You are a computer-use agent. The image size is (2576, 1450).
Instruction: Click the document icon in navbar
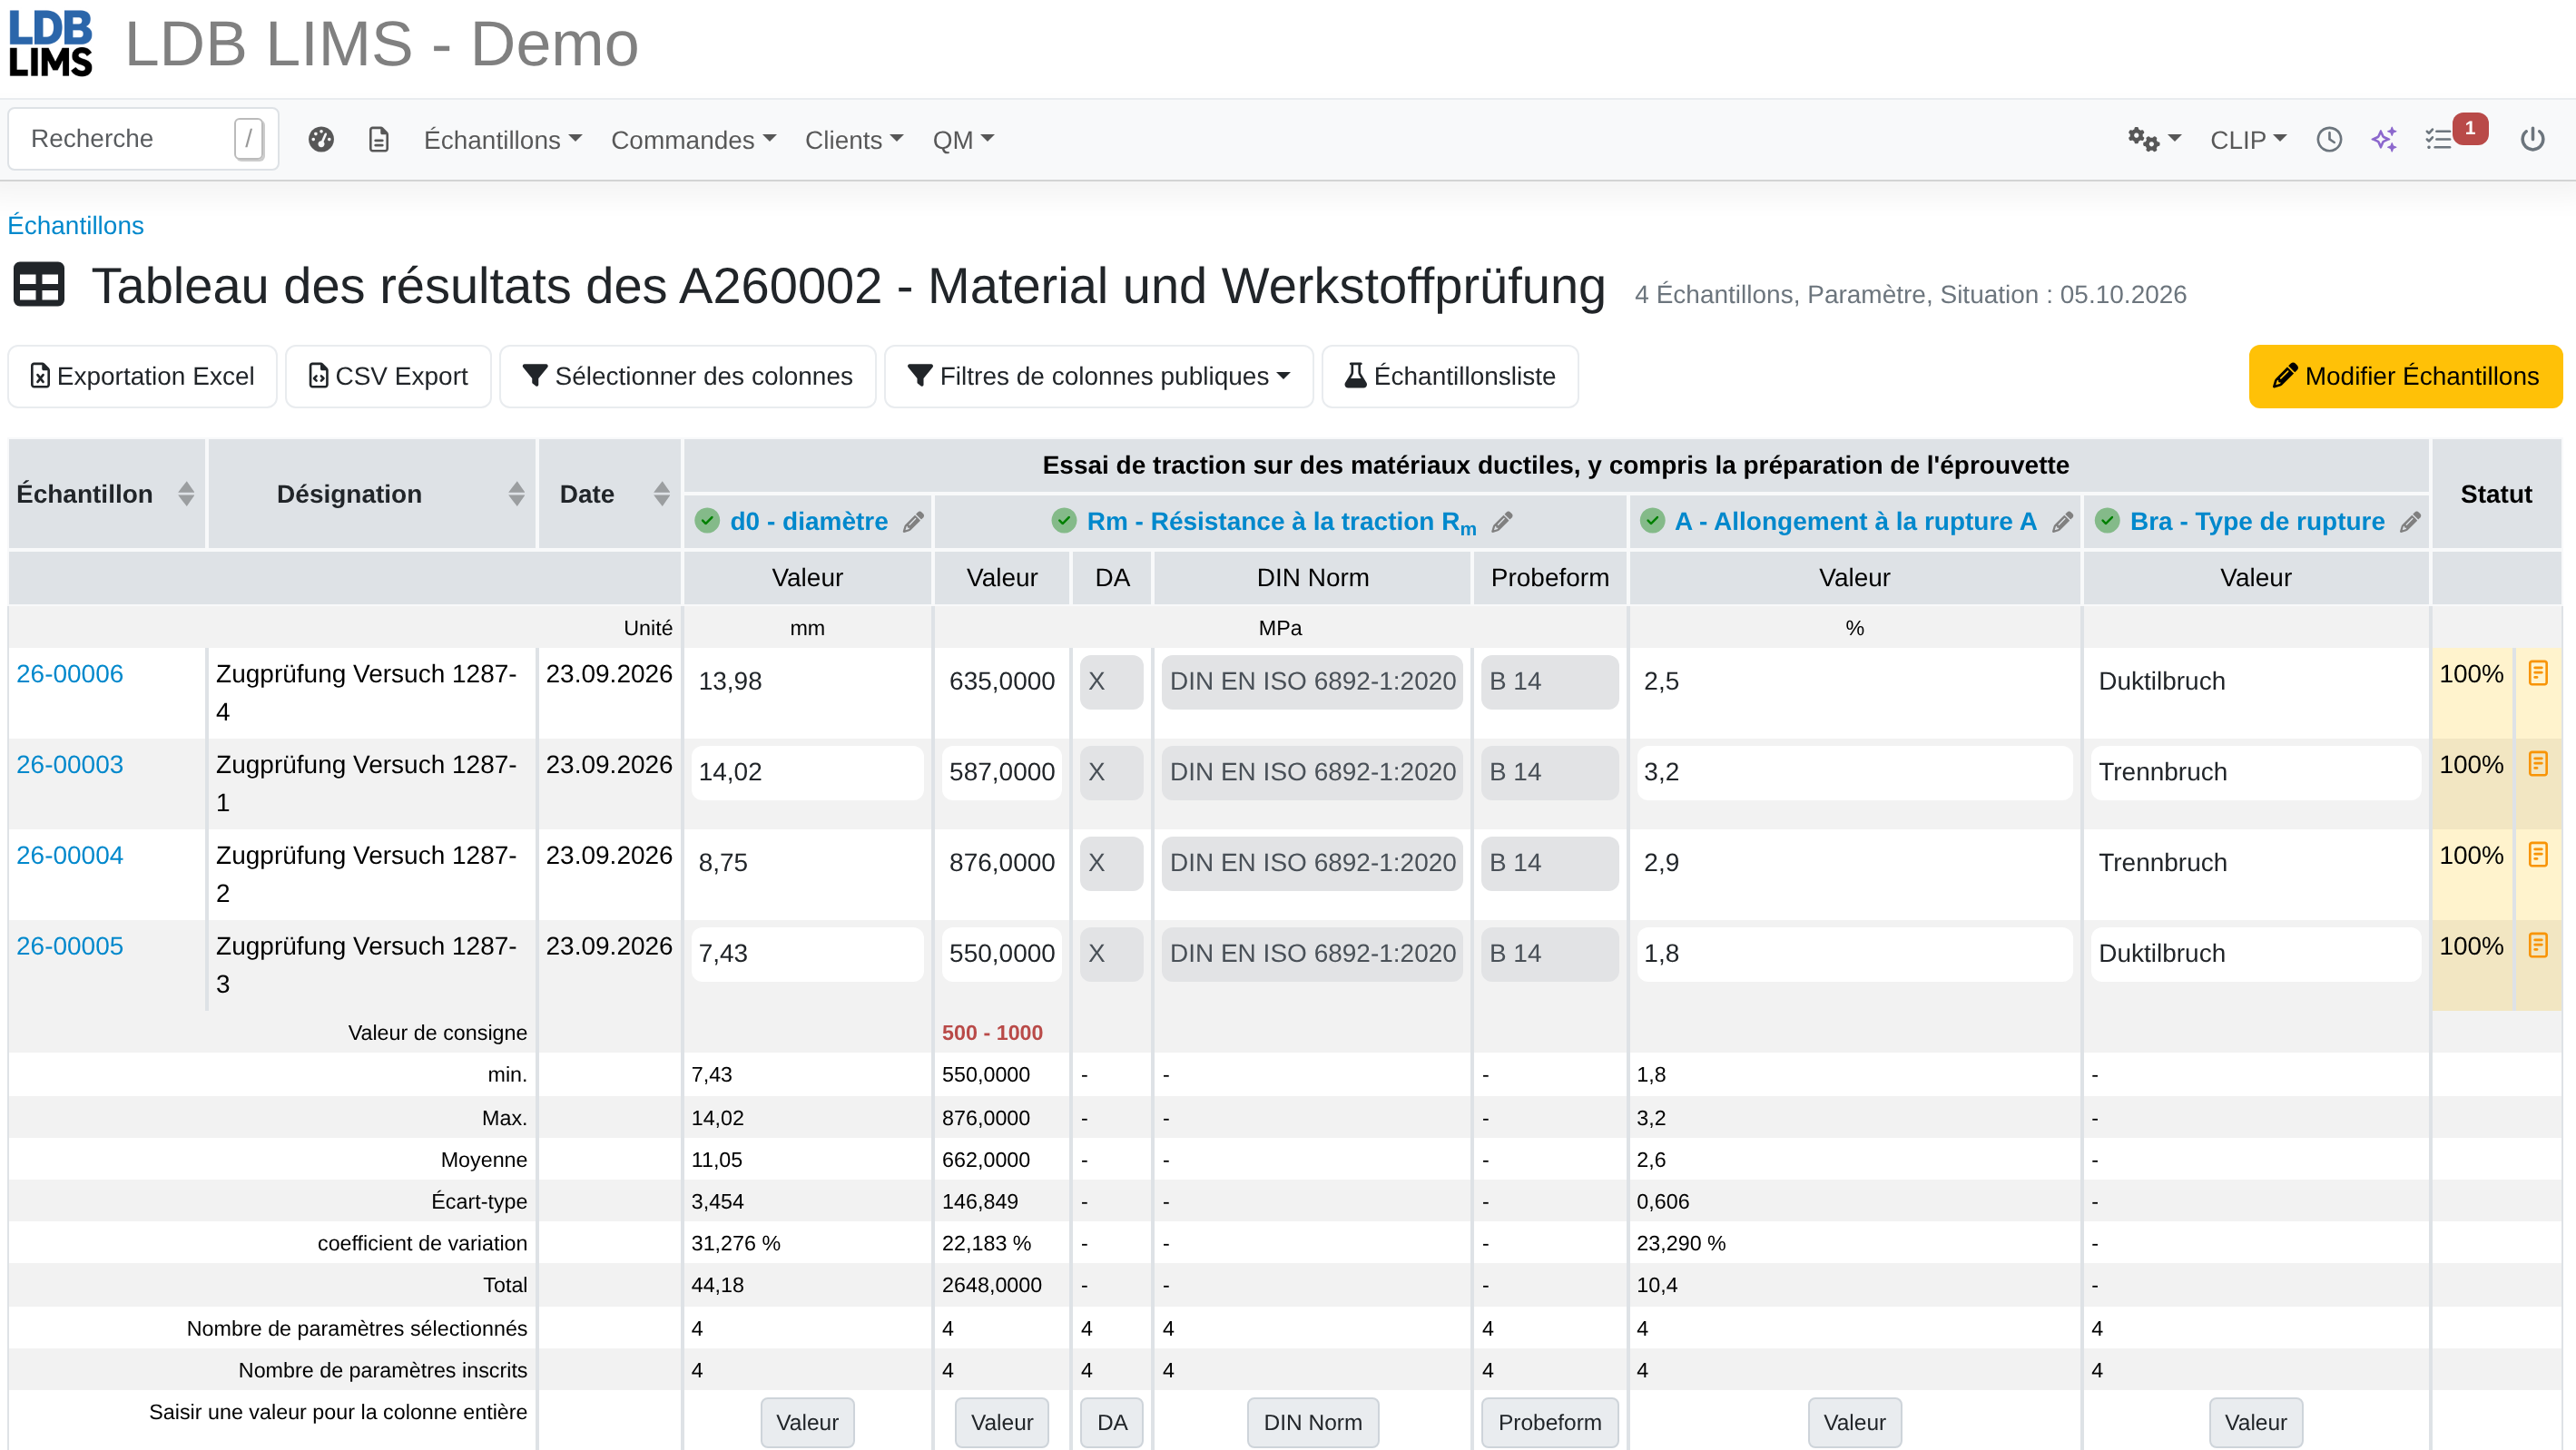379,139
